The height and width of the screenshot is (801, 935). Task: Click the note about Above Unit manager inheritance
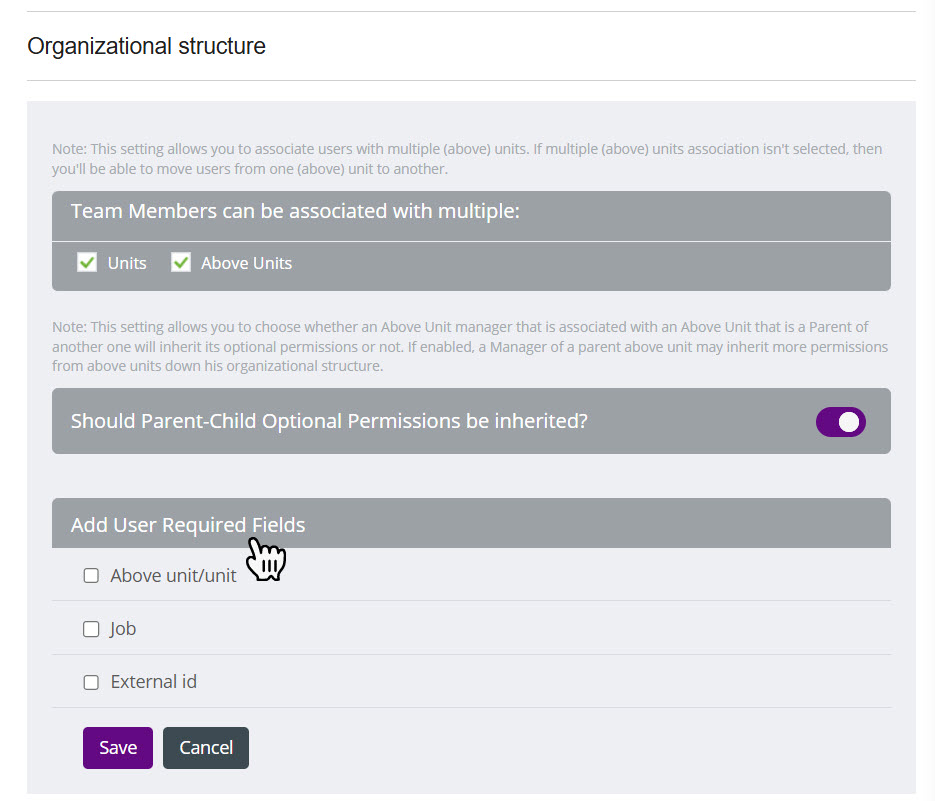point(467,347)
